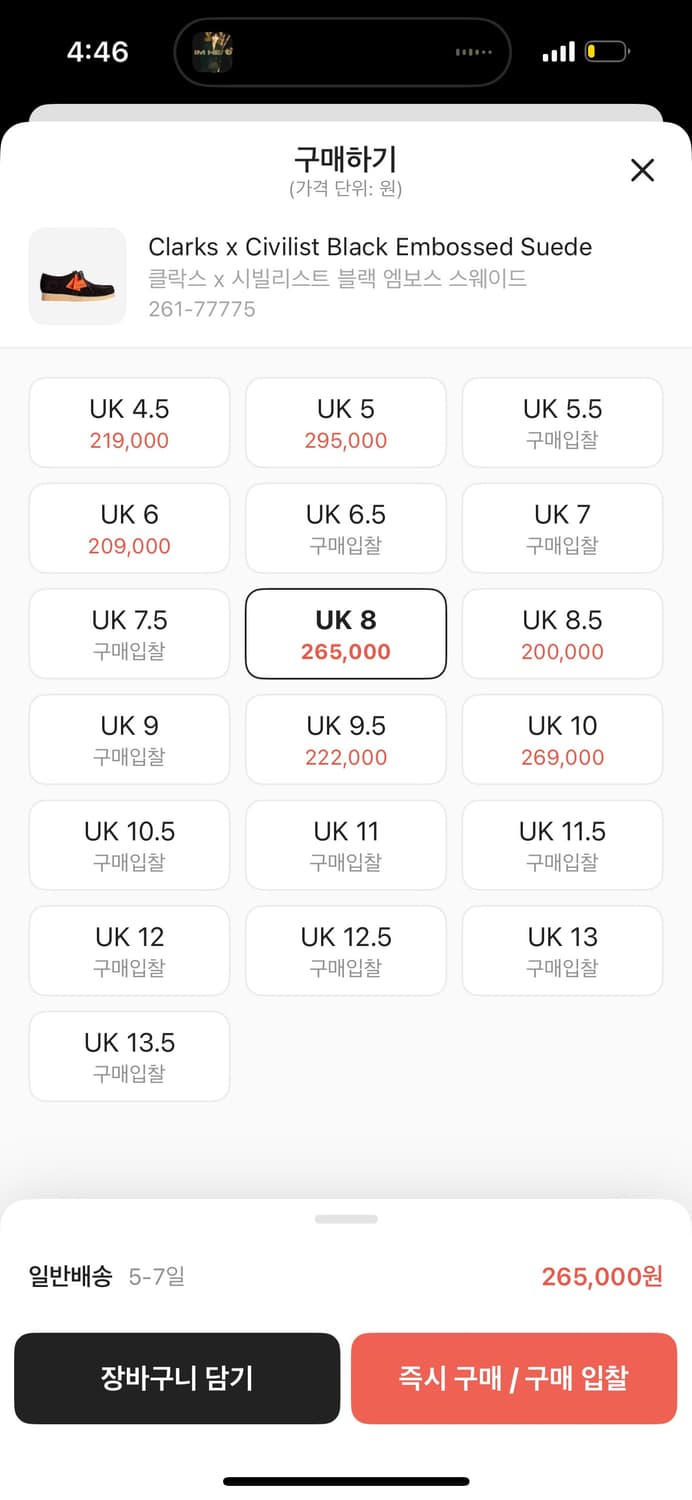Choose UK 9 bid size

point(129,740)
